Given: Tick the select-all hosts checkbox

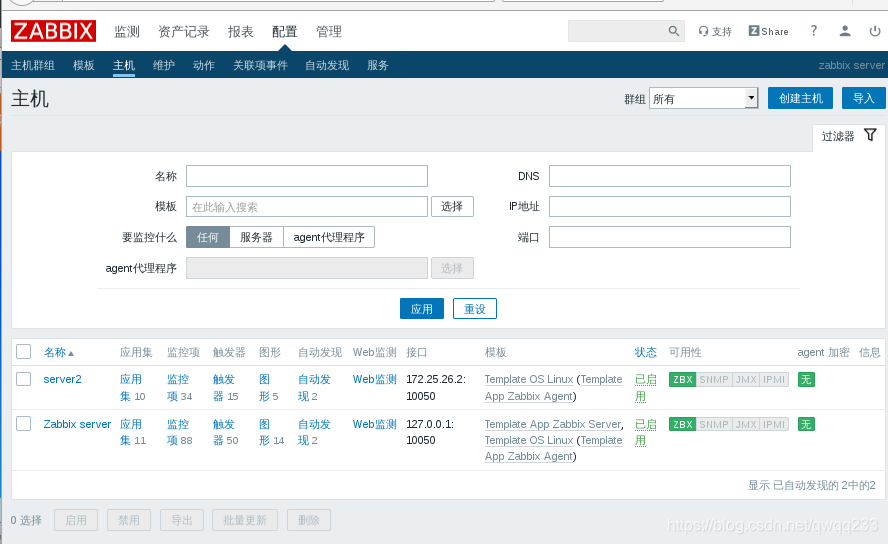Looking at the screenshot, I should pos(23,352).
